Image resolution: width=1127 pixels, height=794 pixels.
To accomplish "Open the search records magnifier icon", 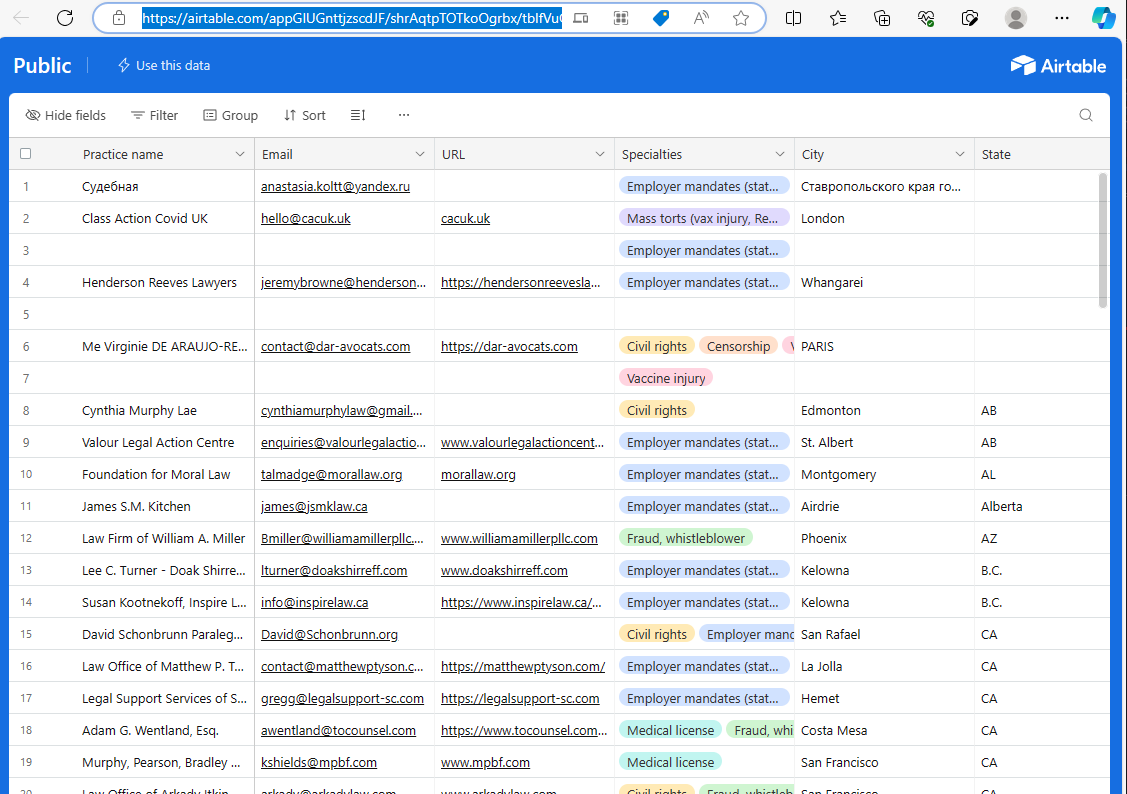I will (1086, 115).
